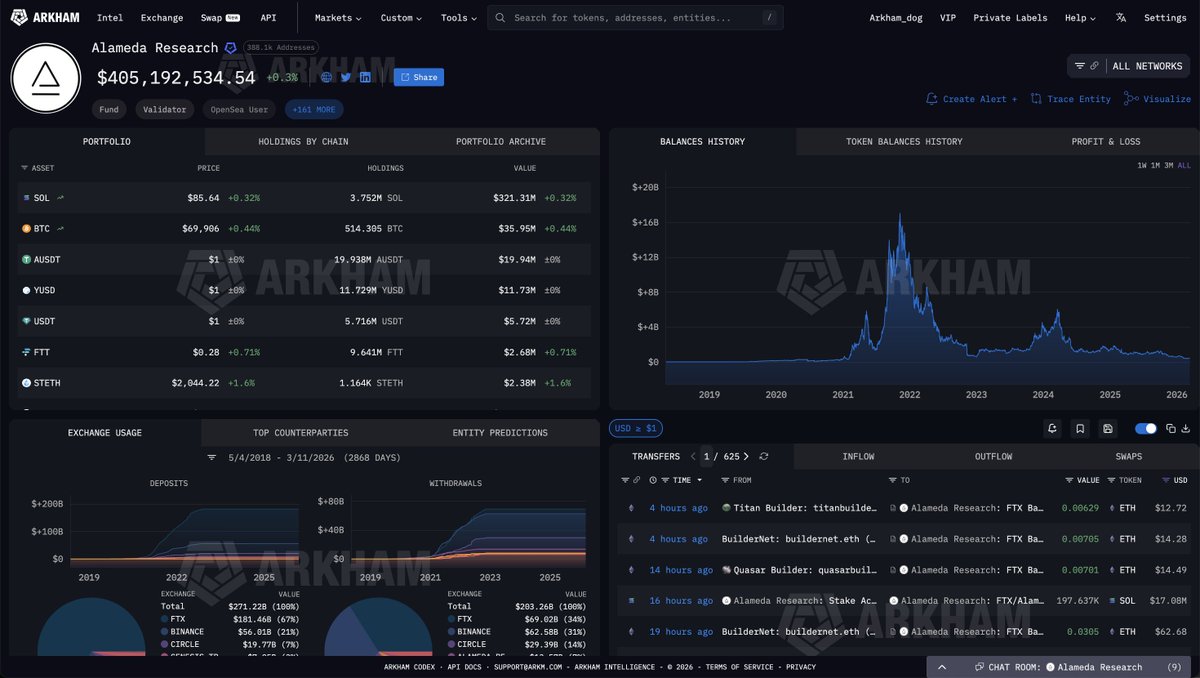Open the entity Twitter profile icon
The height and width of the screenshot is (678, 1200).
[x=346, y=77]
